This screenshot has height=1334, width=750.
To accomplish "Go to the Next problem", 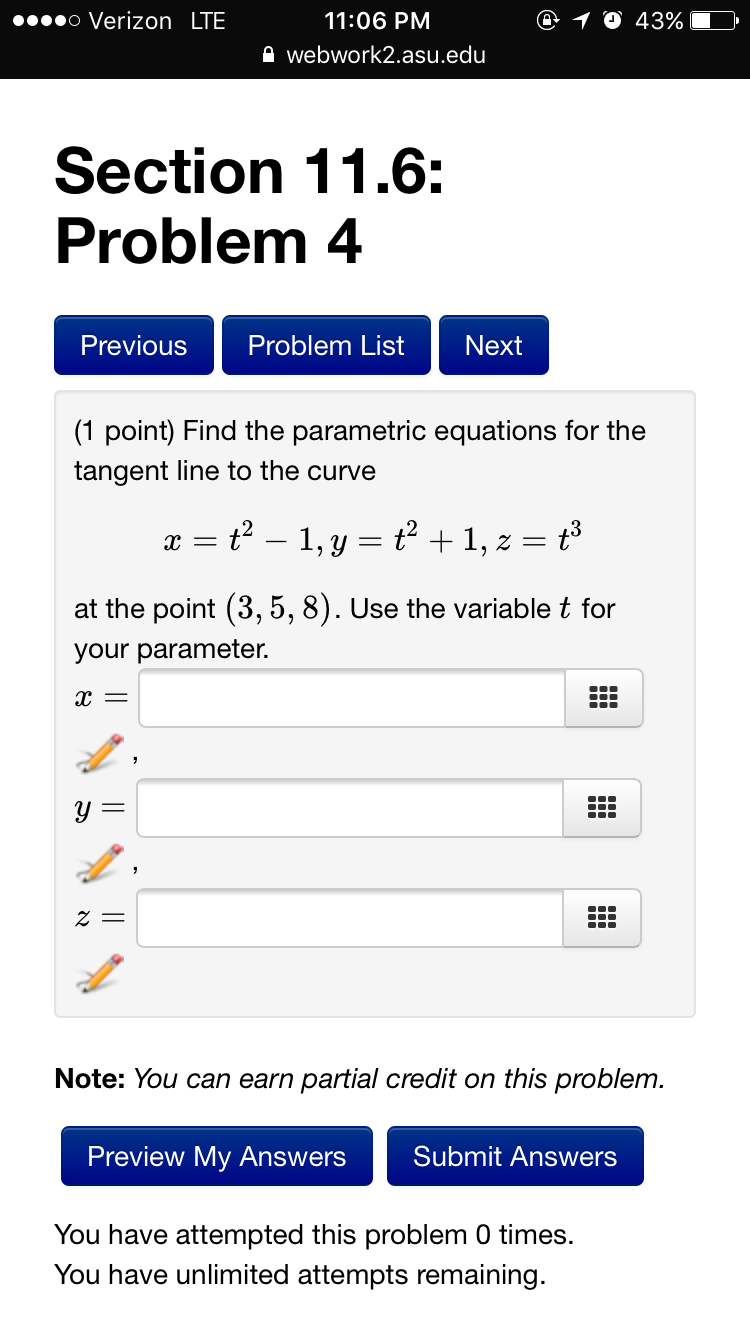I will tap(493, 345).
